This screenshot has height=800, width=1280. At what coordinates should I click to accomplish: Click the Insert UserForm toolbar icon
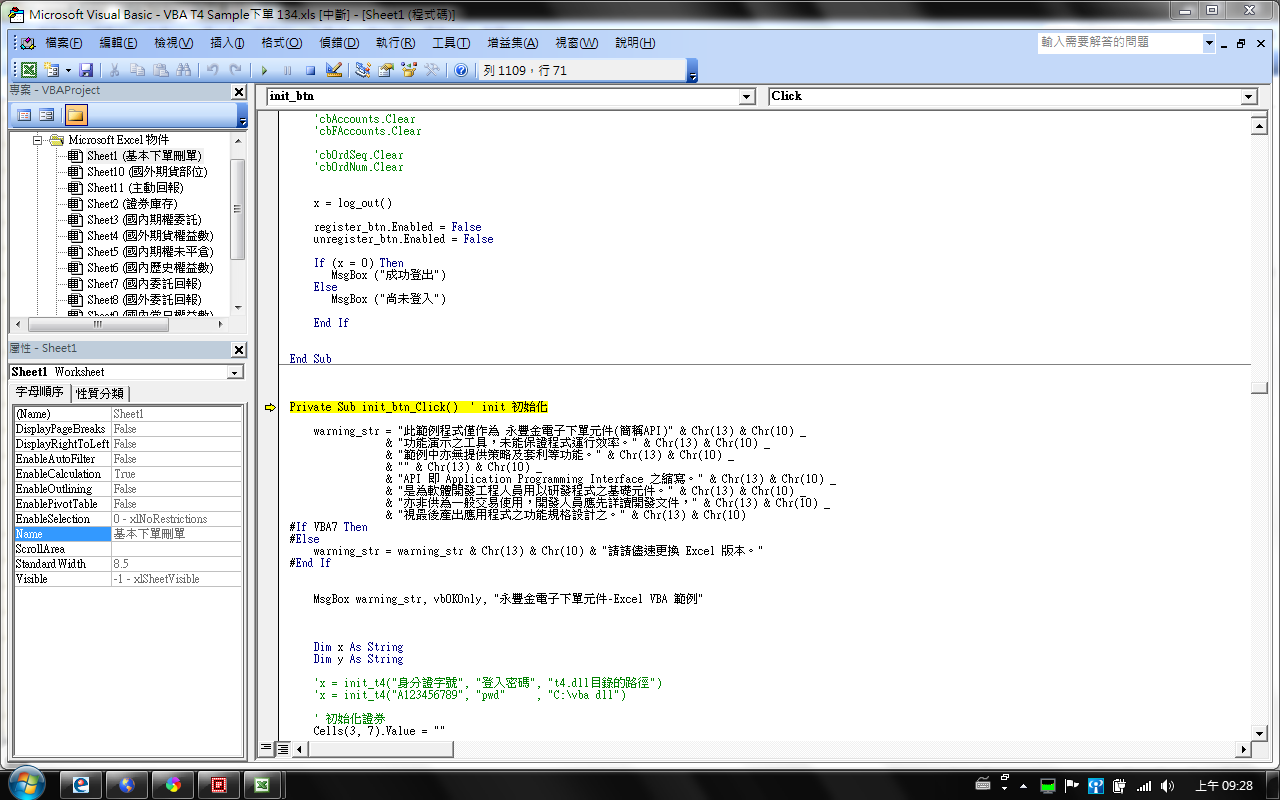(51, 70)
